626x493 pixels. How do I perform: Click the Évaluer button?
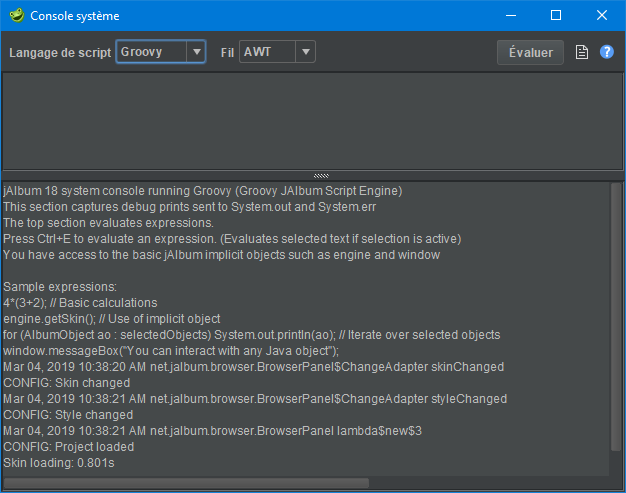click(x=530, y=52)
